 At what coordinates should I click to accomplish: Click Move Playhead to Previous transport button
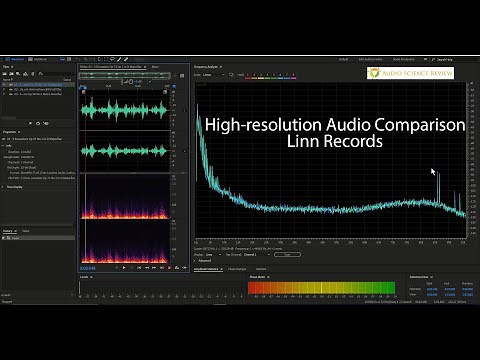click(x=139, y=268)
